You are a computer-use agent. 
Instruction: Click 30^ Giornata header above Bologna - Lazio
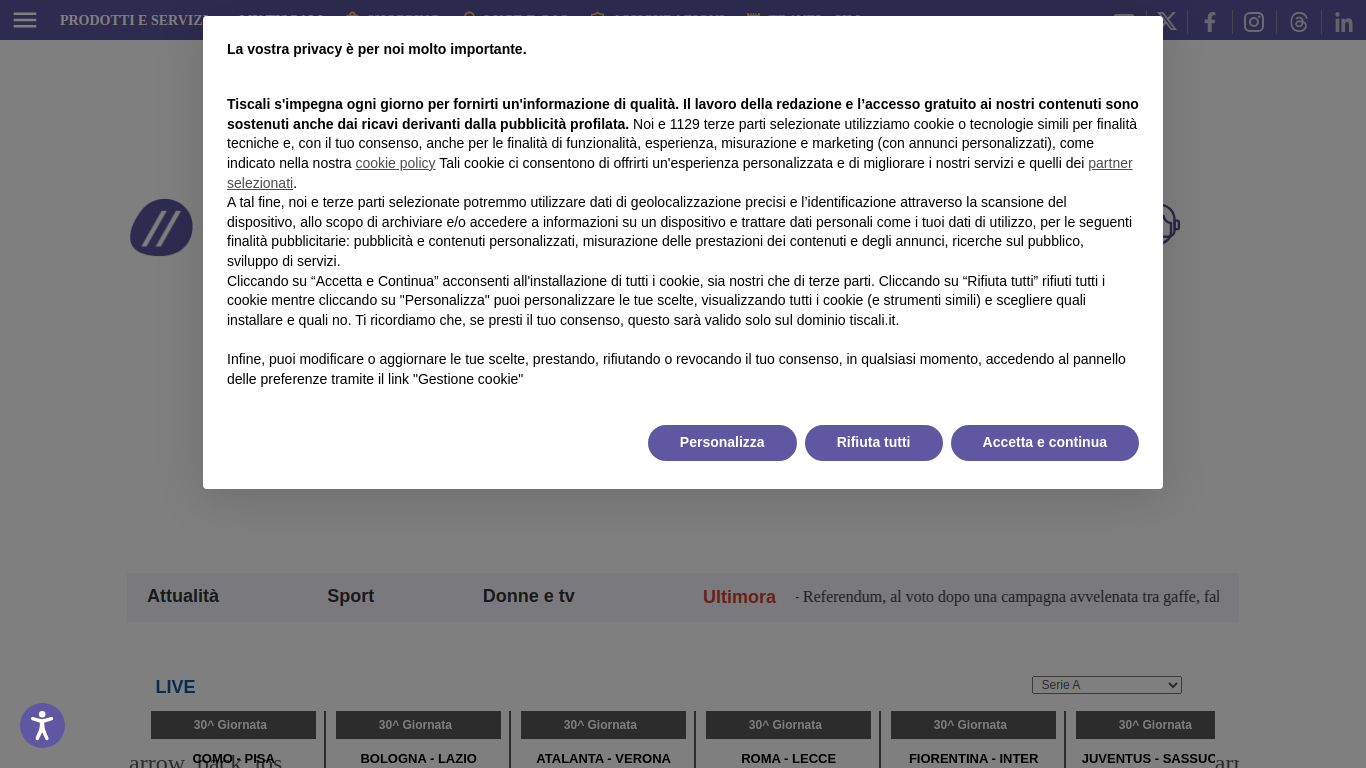[x=418, y=725]
